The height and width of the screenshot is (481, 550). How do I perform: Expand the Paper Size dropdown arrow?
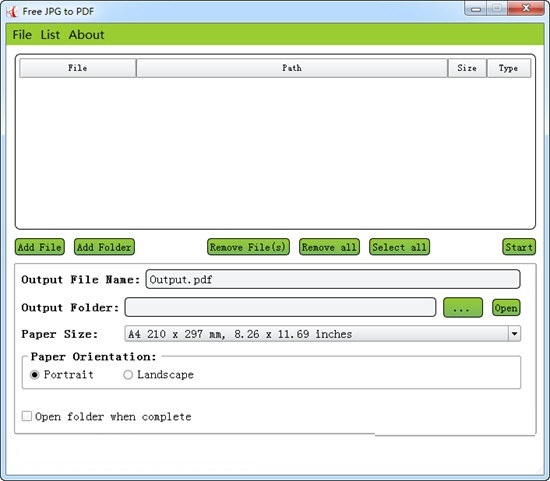(x=514, y=334)
